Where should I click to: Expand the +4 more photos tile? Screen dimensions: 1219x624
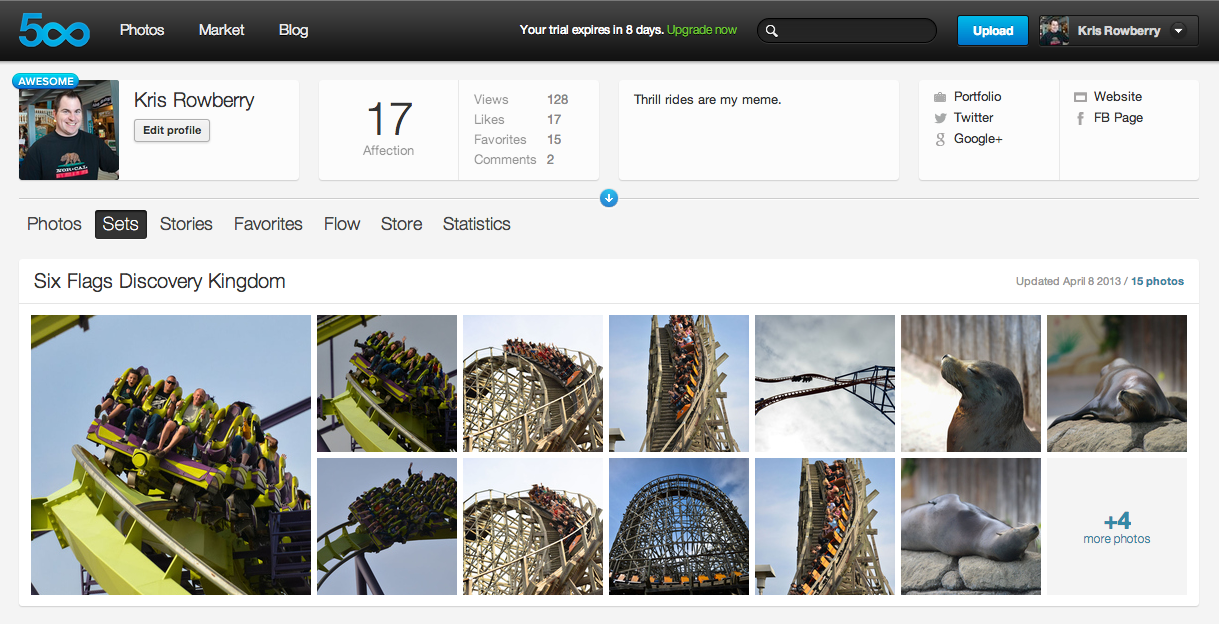tap(1116, 527)
